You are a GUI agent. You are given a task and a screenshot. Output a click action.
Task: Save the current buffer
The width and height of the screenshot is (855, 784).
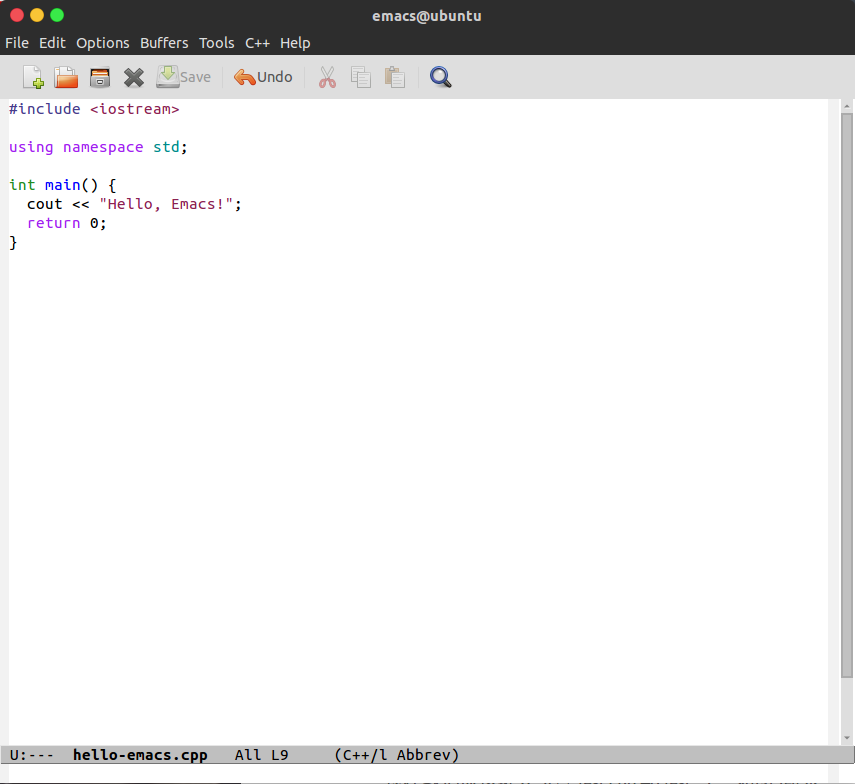184,77
